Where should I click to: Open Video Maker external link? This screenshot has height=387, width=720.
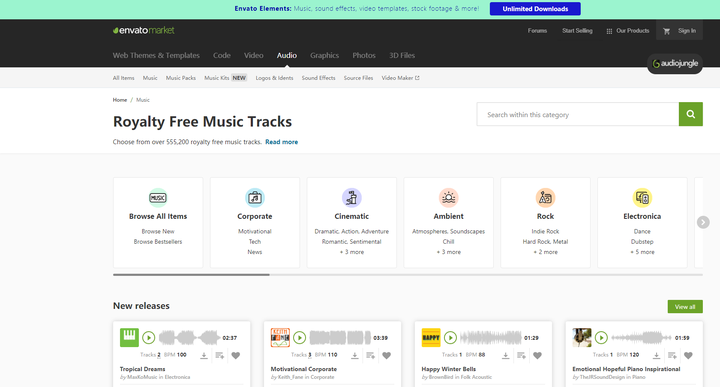400,78
